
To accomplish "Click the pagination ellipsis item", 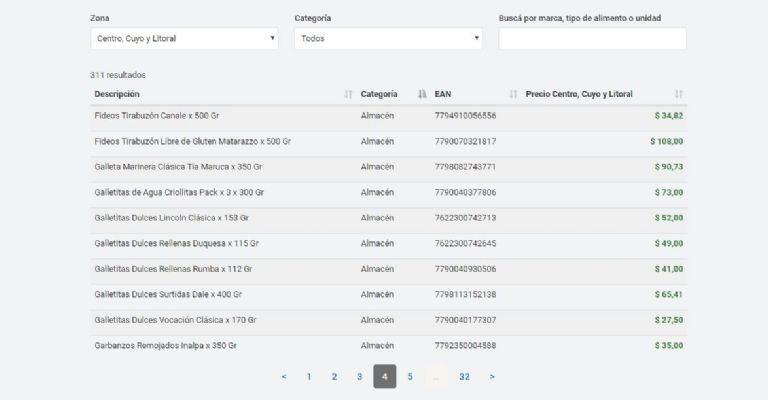I will [x=436, y=377].
